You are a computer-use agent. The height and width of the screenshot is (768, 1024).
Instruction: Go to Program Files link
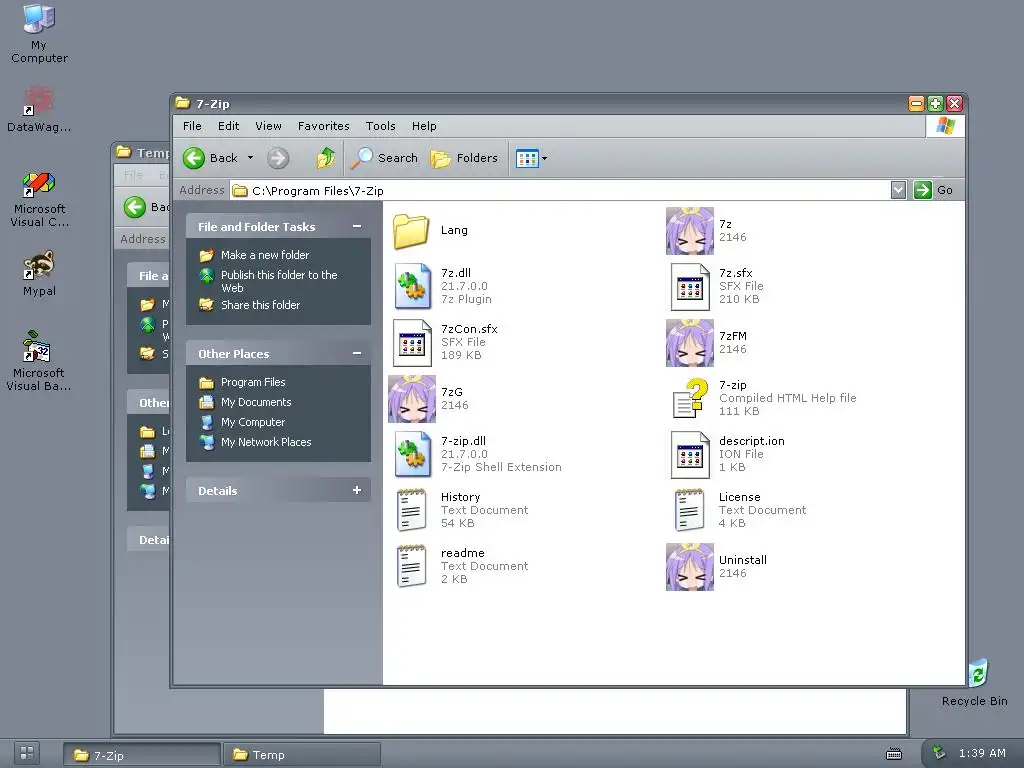pos(253,382)
